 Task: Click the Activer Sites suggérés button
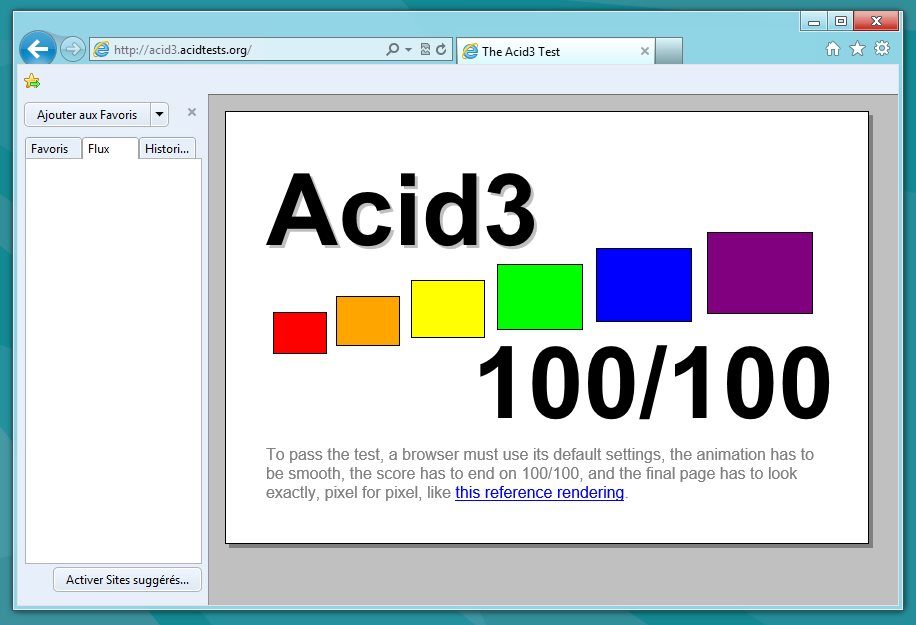(x=127, y=580)
